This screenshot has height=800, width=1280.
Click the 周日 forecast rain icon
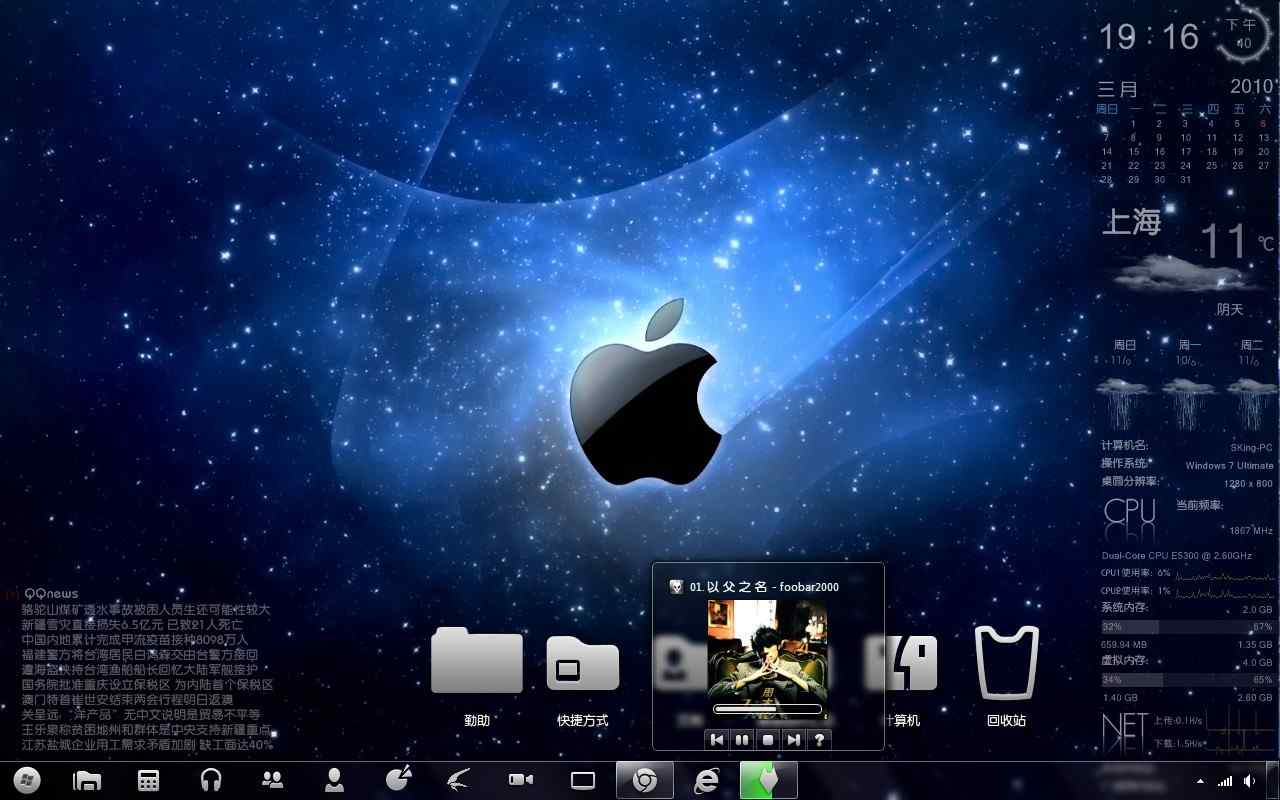(1124, 404)
